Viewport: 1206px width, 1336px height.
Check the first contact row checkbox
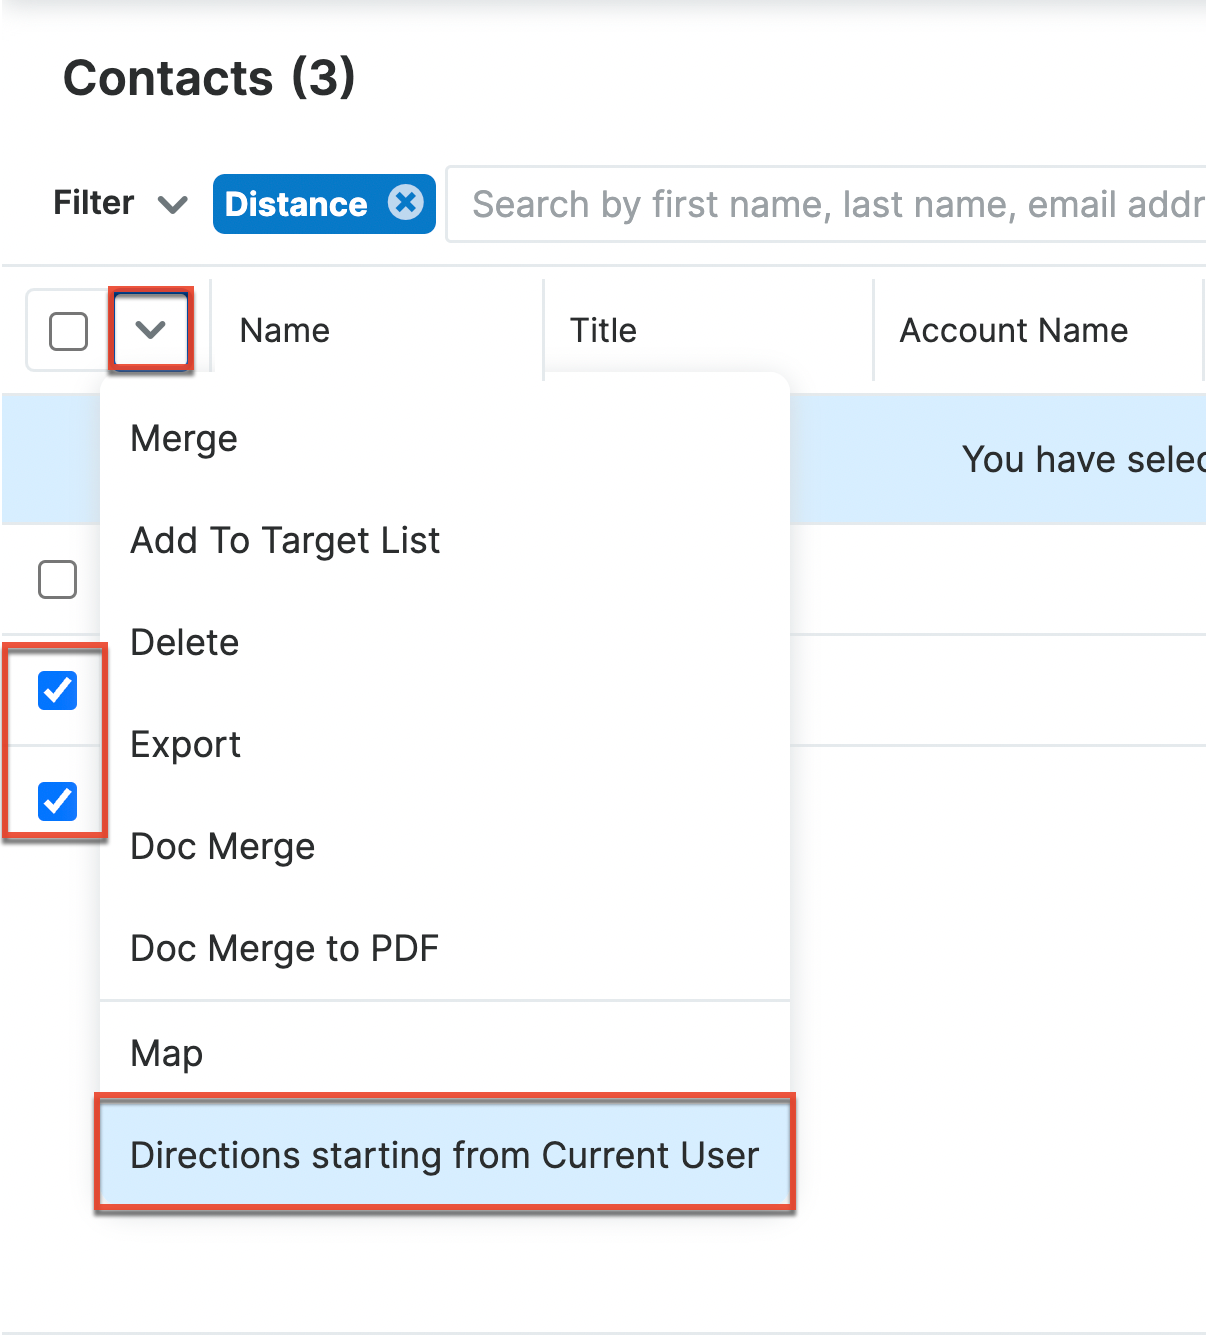tap(57, 579)
